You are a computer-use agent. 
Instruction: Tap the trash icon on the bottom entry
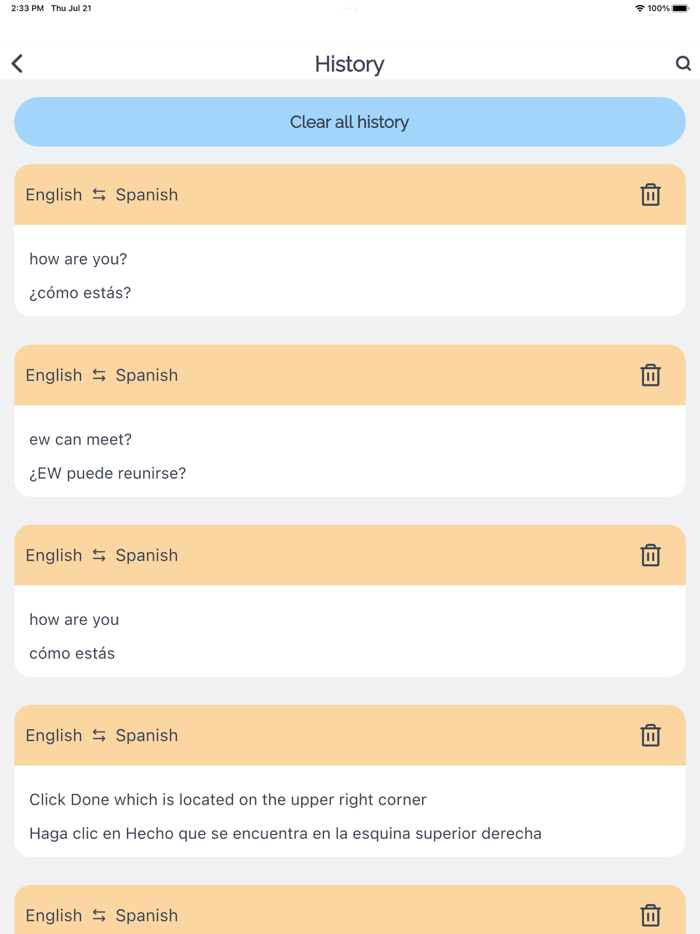coord(651,915)
